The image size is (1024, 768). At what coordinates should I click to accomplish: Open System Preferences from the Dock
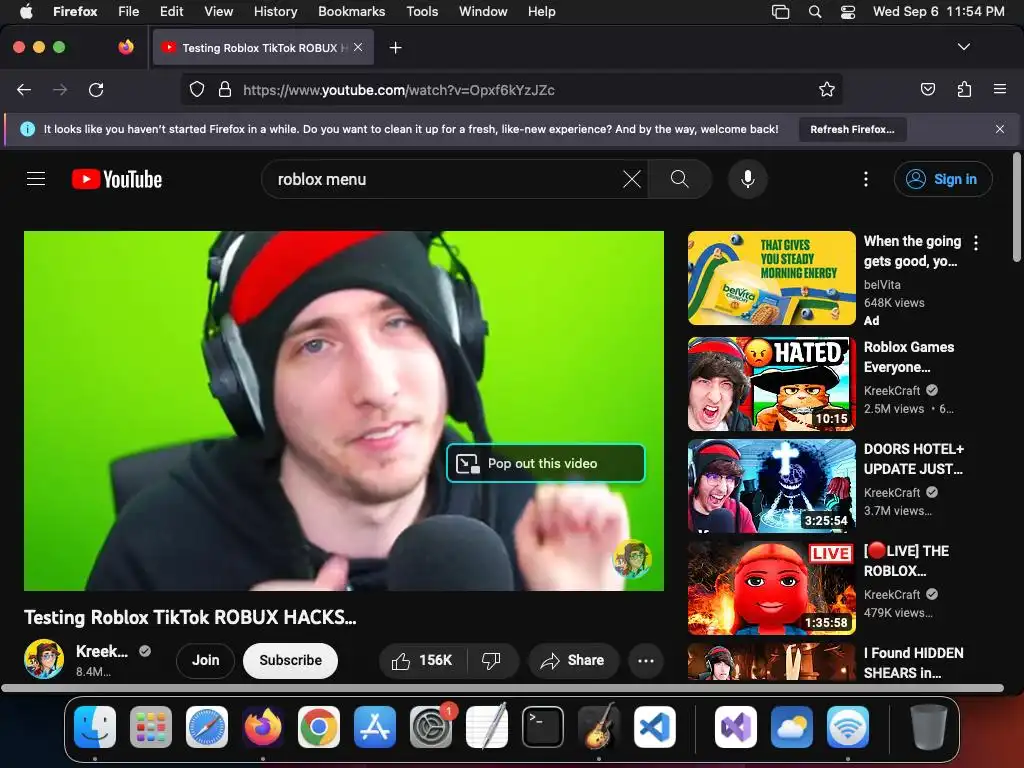tap(431, 727)
